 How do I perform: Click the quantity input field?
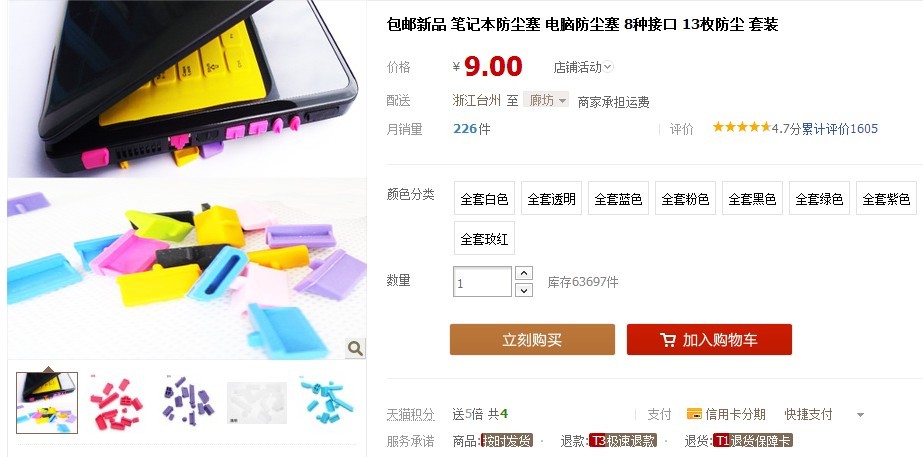point(483,282)
